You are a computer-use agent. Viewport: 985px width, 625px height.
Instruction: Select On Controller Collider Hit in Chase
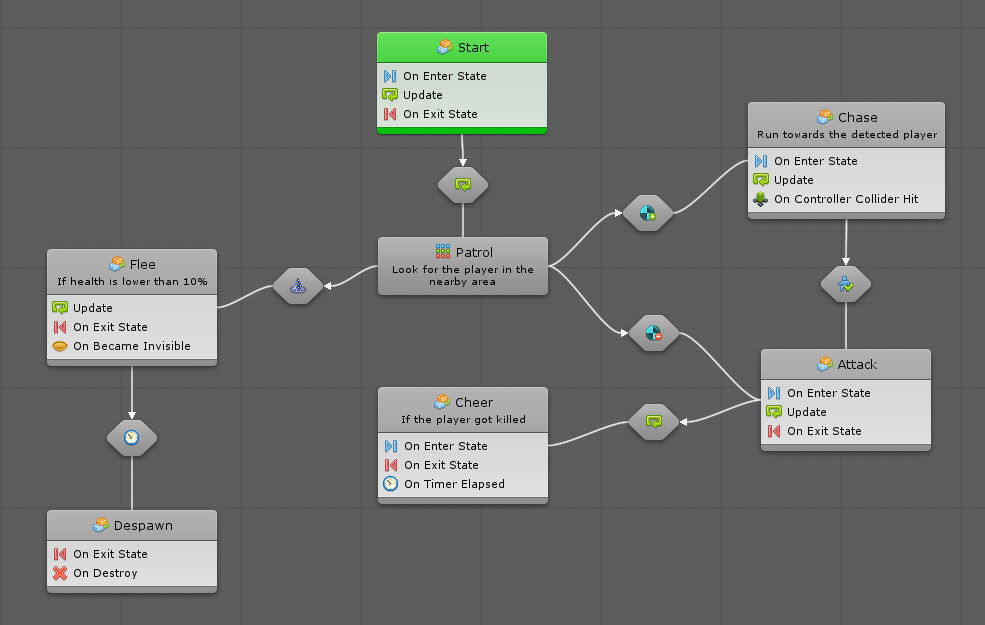(x=845, y=199)
